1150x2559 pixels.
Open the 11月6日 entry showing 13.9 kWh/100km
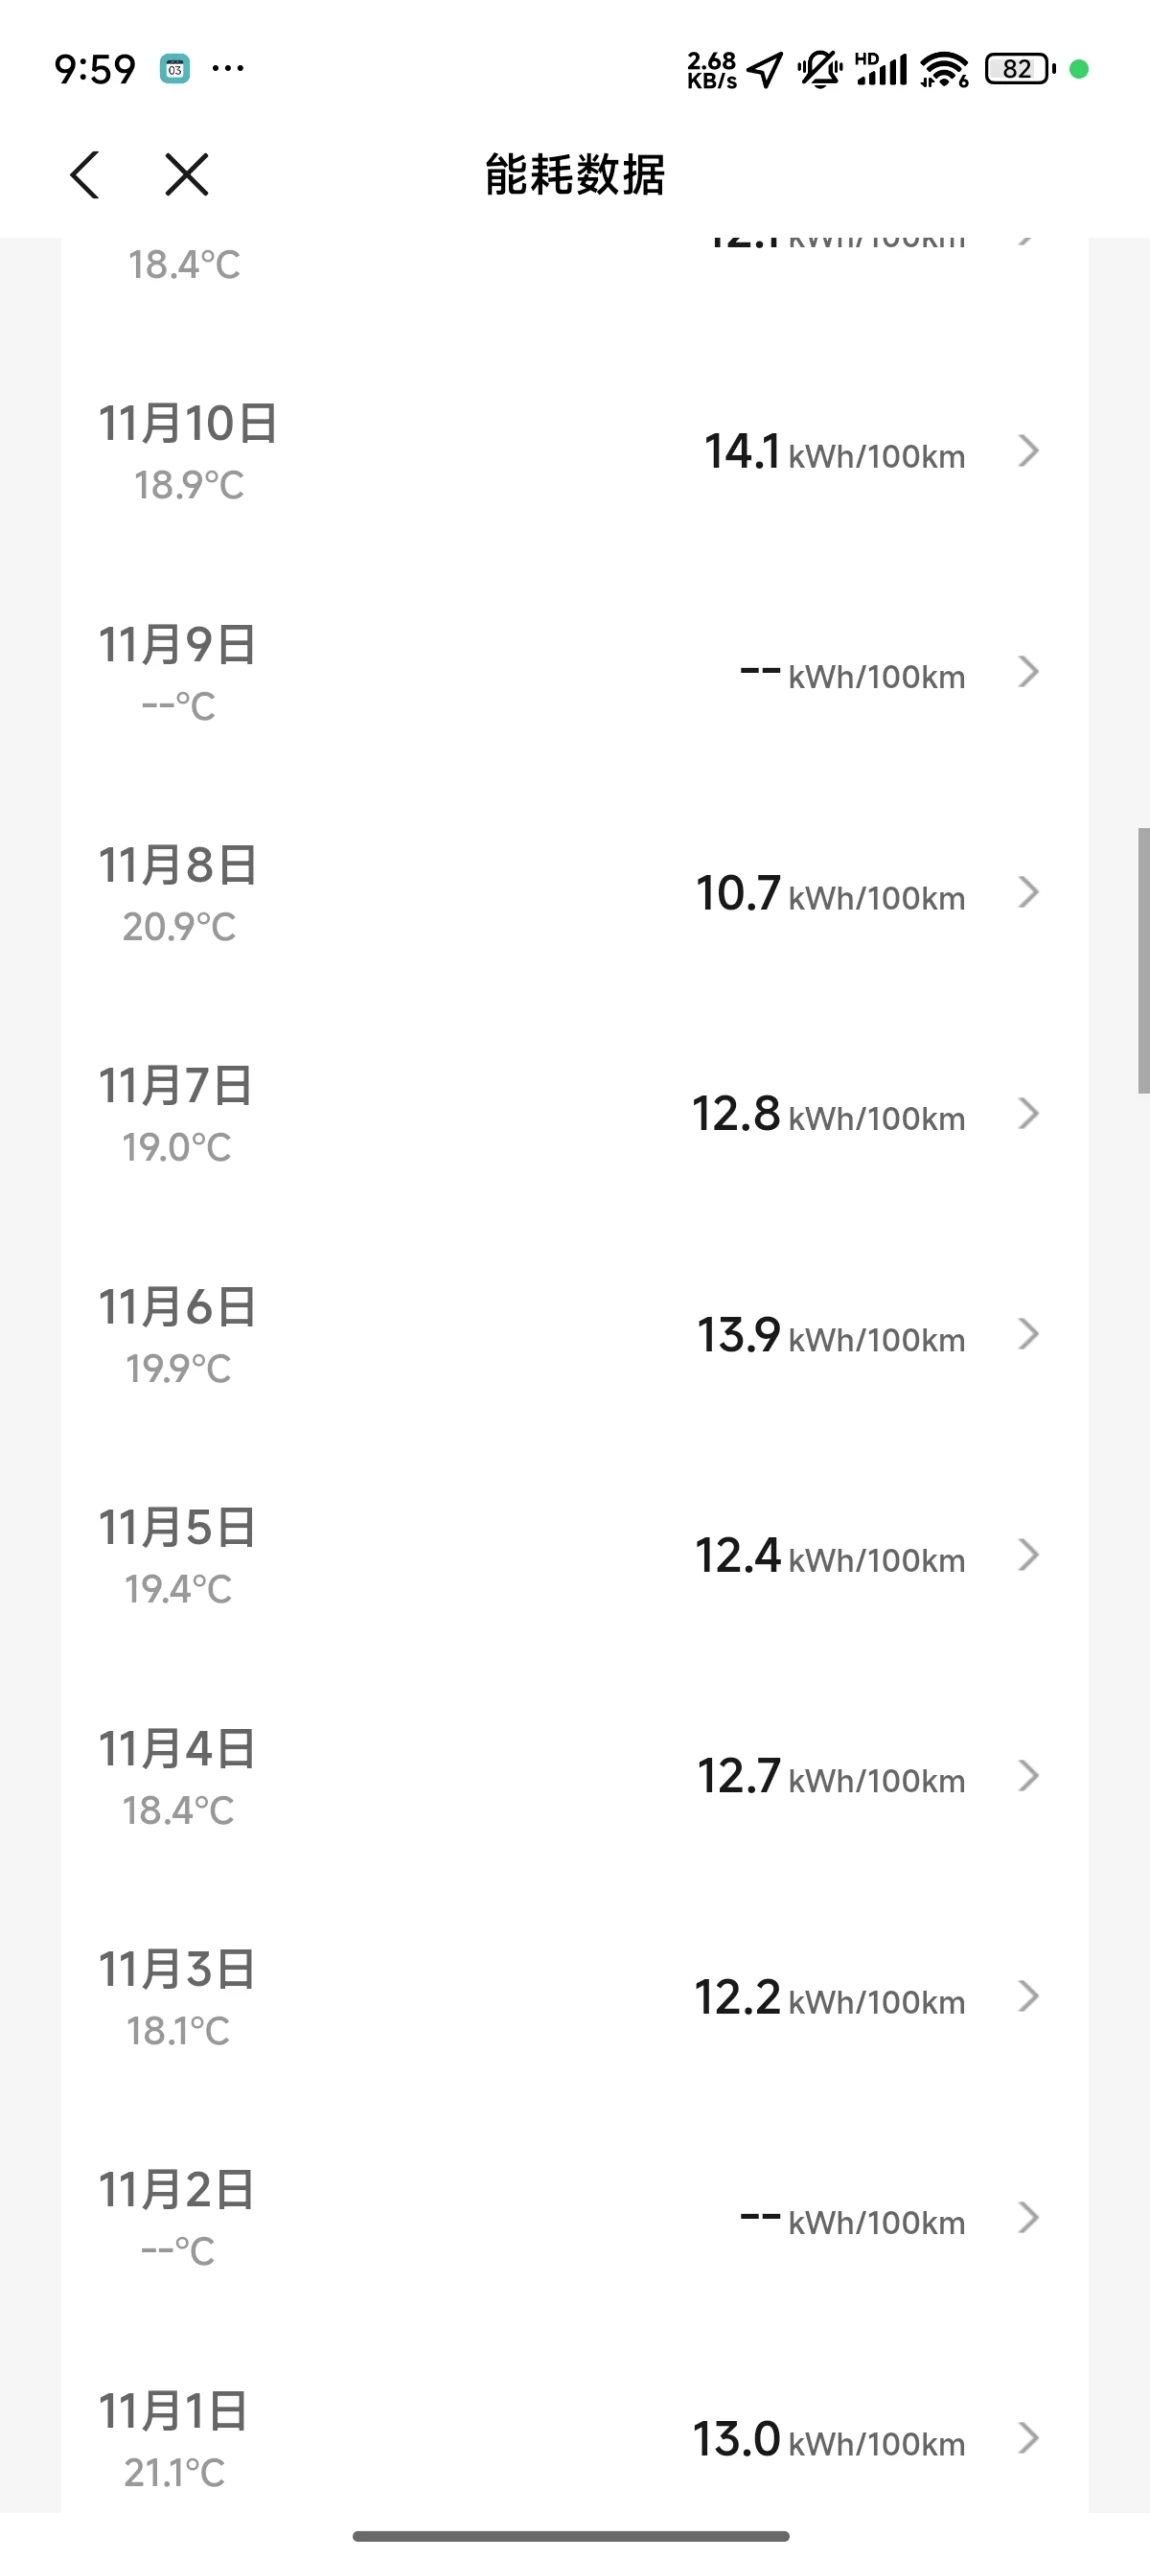tap(574, 1335)
